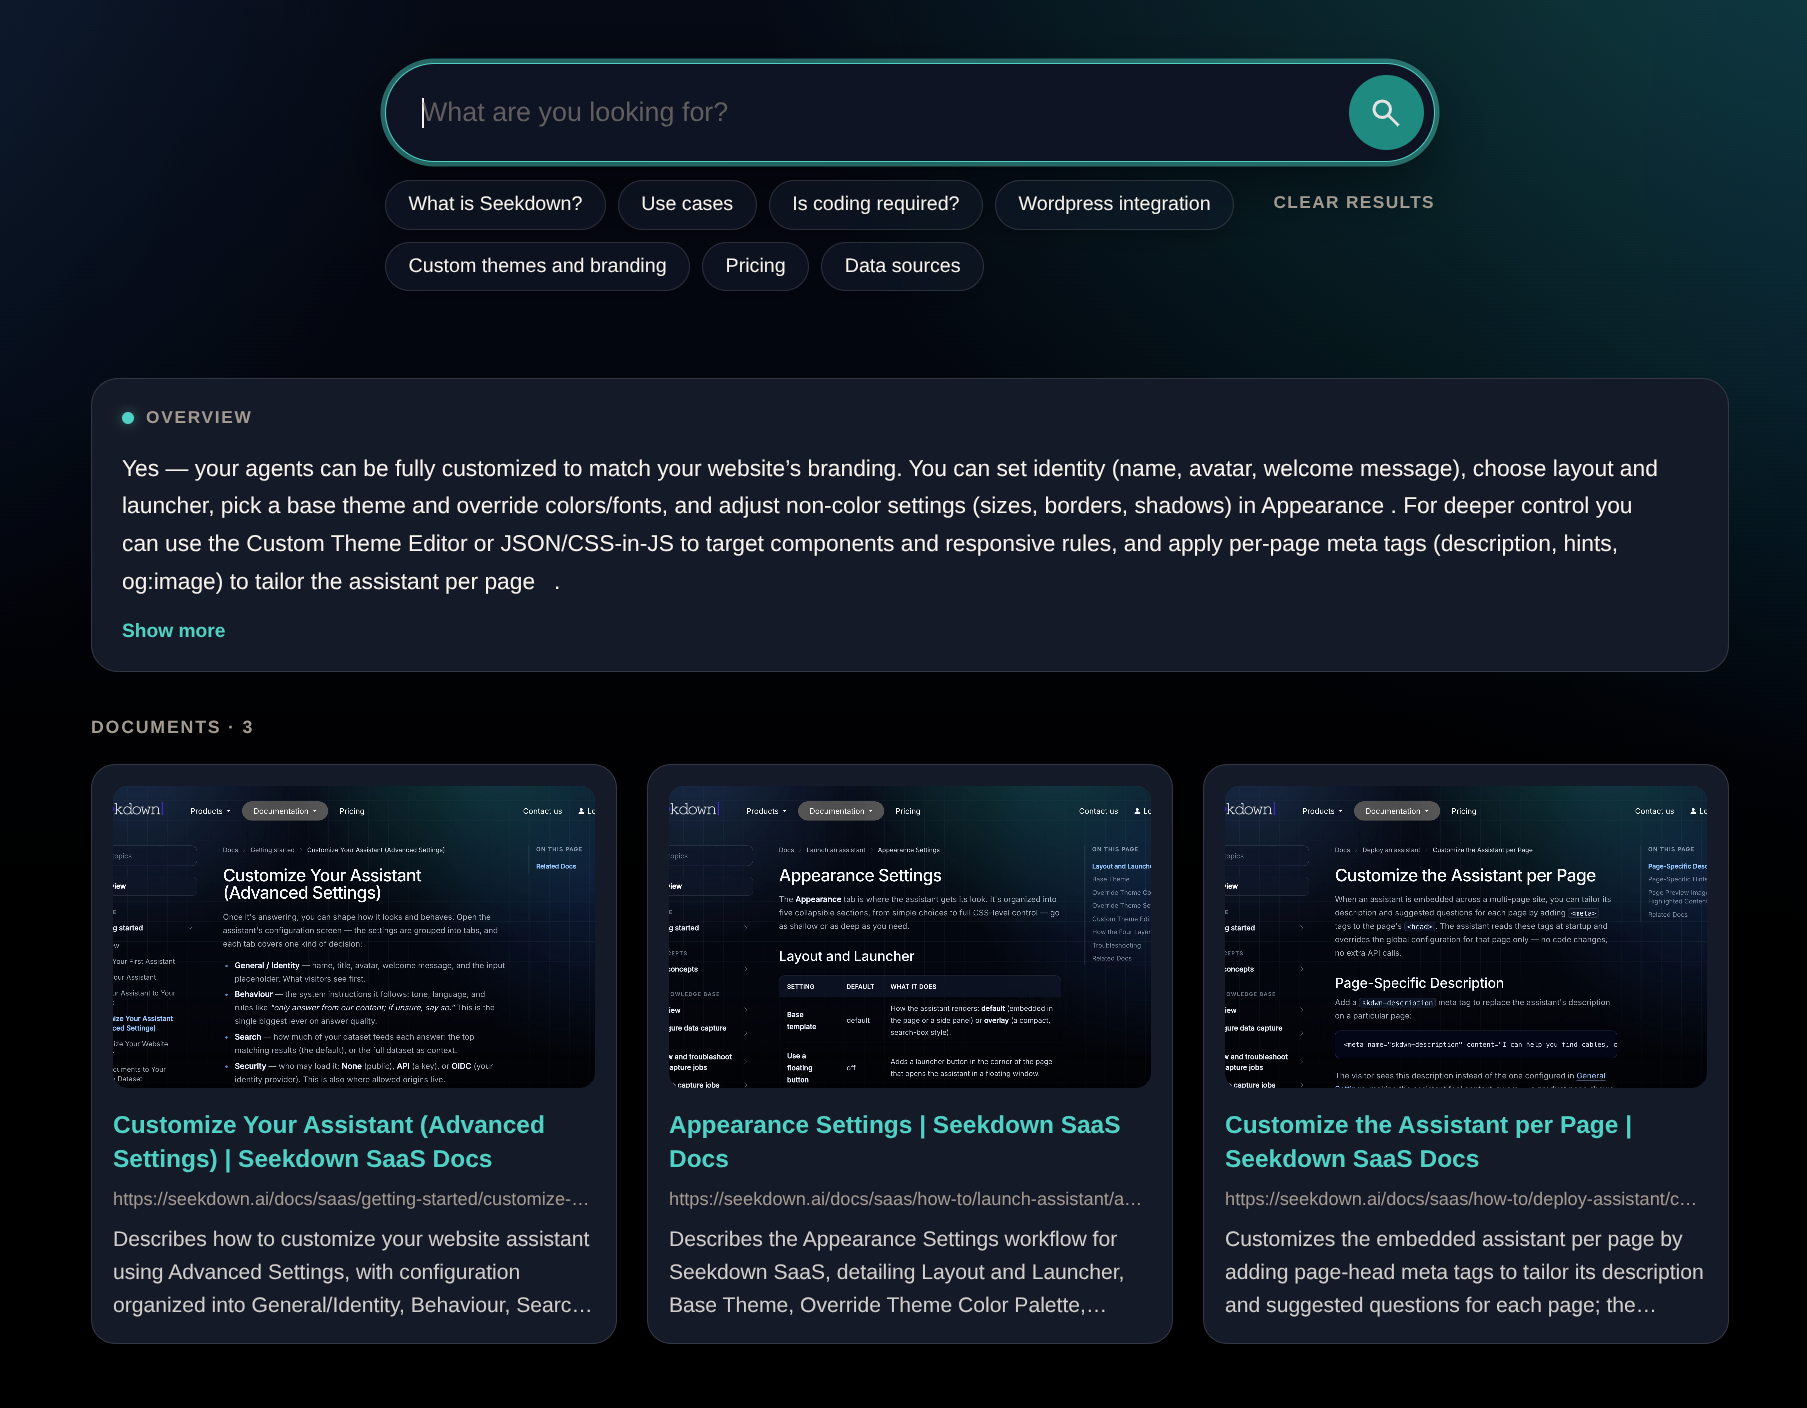Pick the 'Is coding required?' chip
This screenshot has height=1408, width=1807.
(876, 204)
